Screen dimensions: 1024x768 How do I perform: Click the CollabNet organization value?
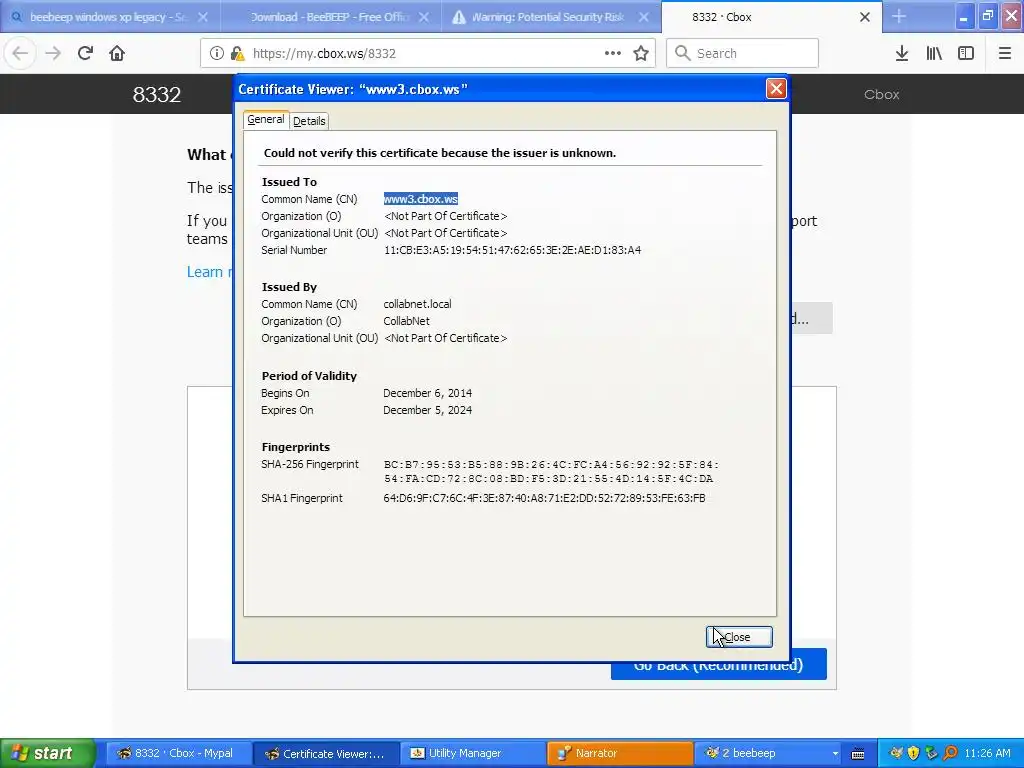406,321
